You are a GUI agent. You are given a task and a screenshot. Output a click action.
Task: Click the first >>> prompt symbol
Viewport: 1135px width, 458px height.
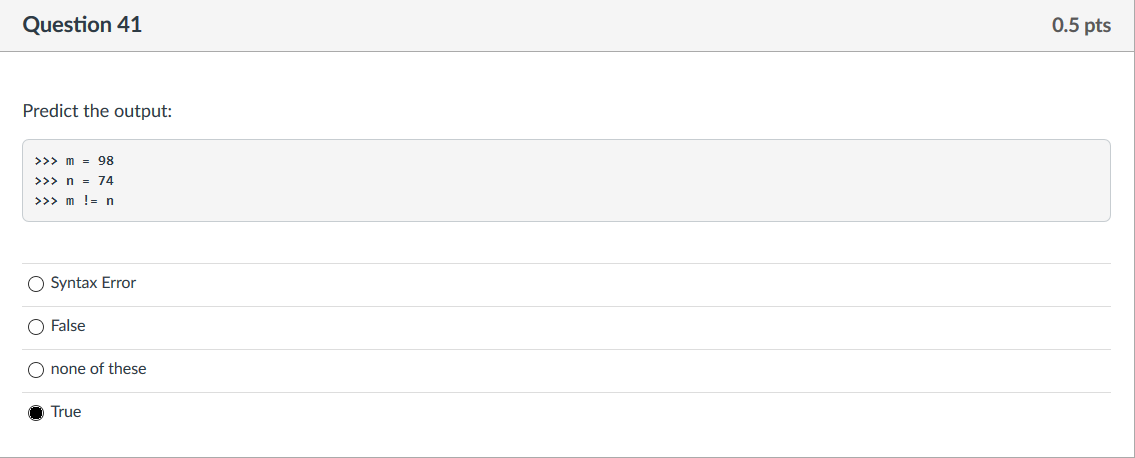(46, 161)
